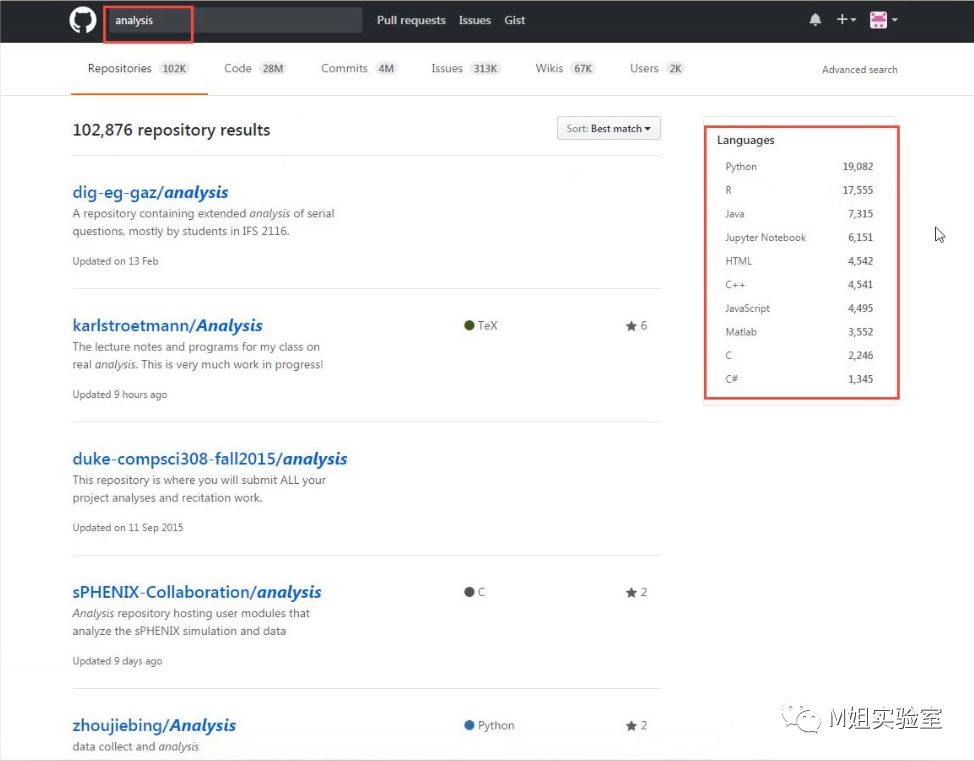
Task: Click the star icon on karlstroetmann/Analysis
Action: (x=631, y=326)
